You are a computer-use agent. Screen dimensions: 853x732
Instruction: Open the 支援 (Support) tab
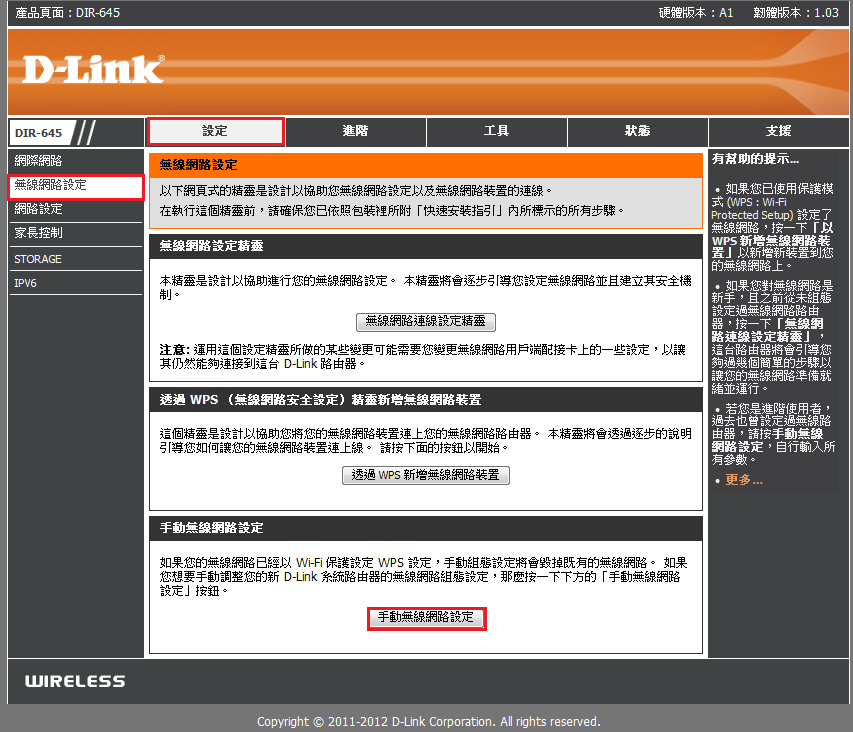click(x=778, y=131)
